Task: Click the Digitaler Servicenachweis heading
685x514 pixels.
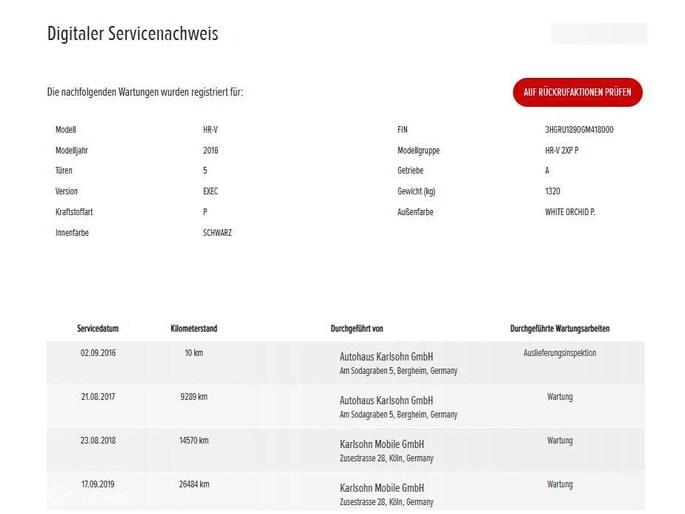Action: (132, 34)
